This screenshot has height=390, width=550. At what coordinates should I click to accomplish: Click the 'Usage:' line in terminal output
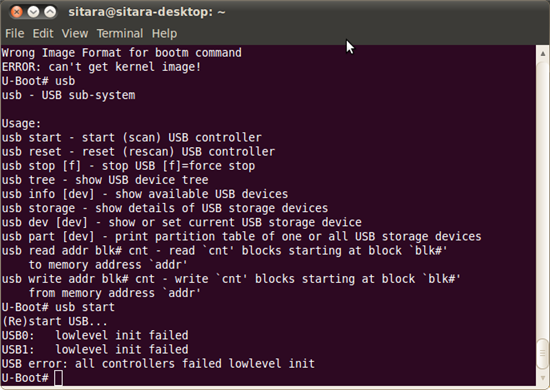coord(21,123)
